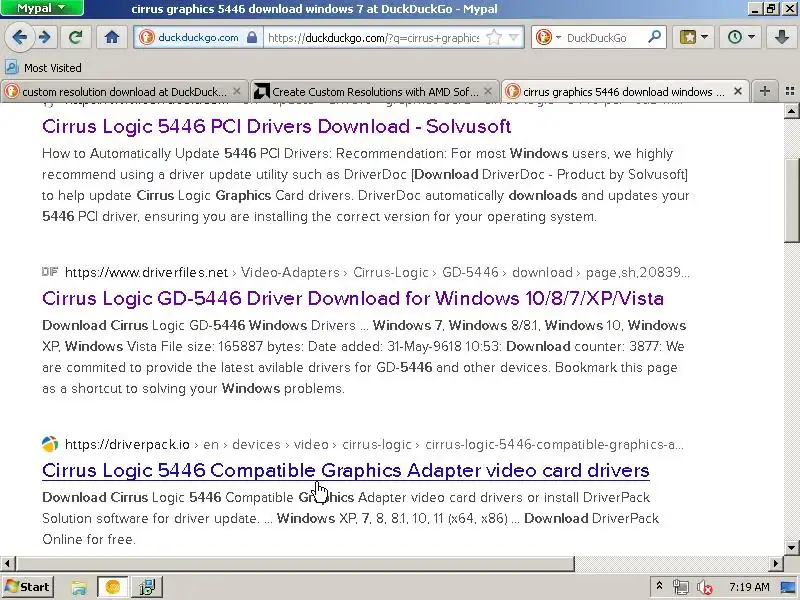800x600 pixels.
Task: Go back to the previous page
Action: click(x=19, y=37)
